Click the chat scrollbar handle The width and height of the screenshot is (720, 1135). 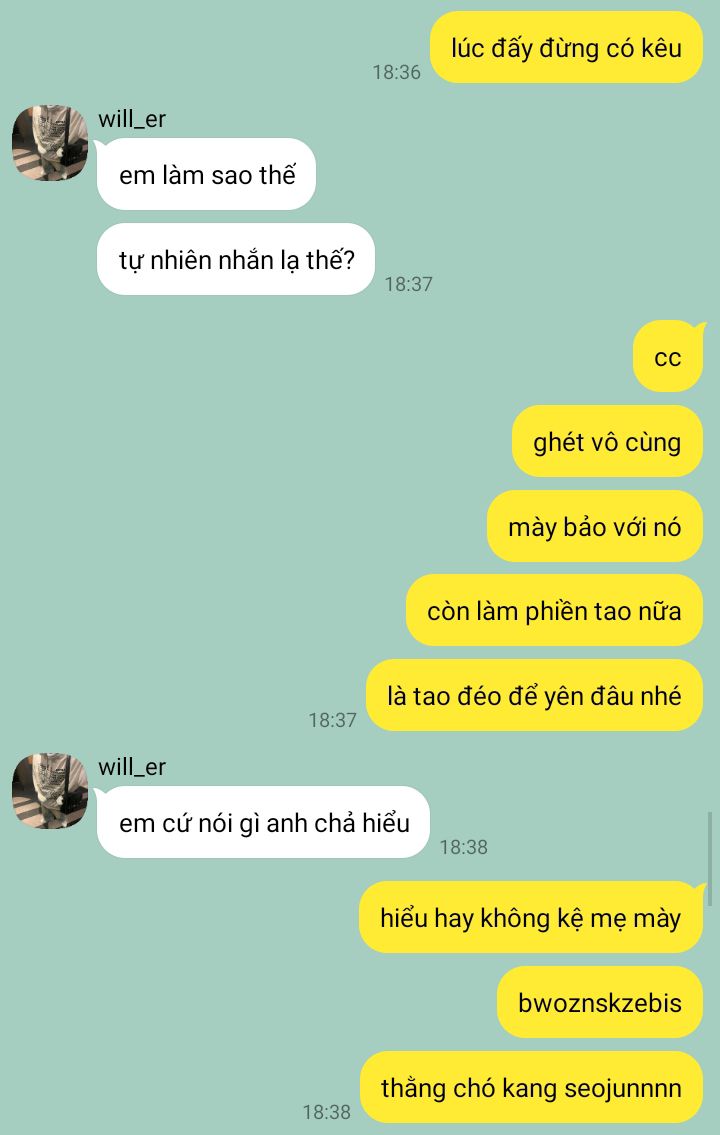click(x=710, y=858)
